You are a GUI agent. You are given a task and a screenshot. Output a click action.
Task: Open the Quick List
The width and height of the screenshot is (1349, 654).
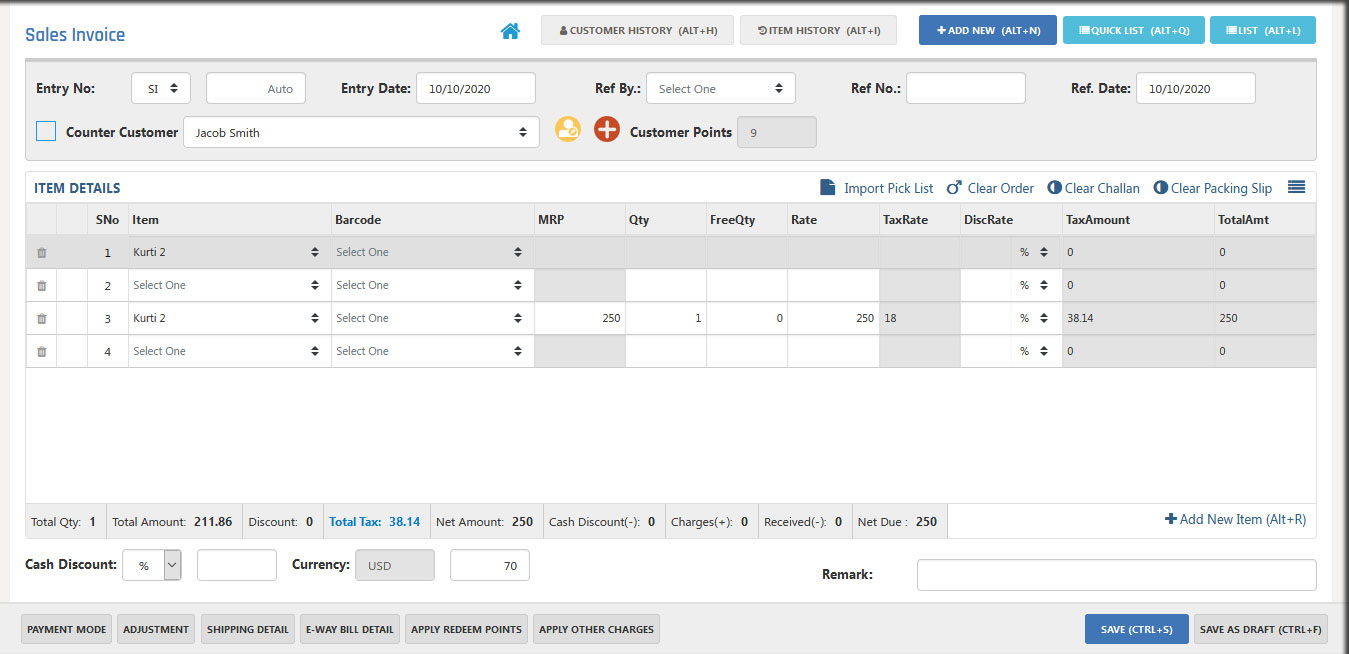pos(1134,30)
